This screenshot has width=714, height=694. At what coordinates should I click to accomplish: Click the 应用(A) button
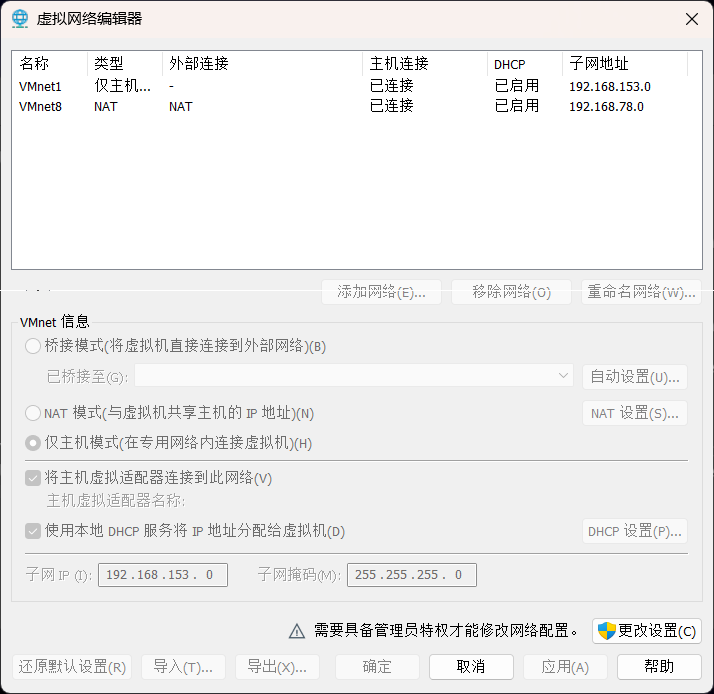[565, 667]
